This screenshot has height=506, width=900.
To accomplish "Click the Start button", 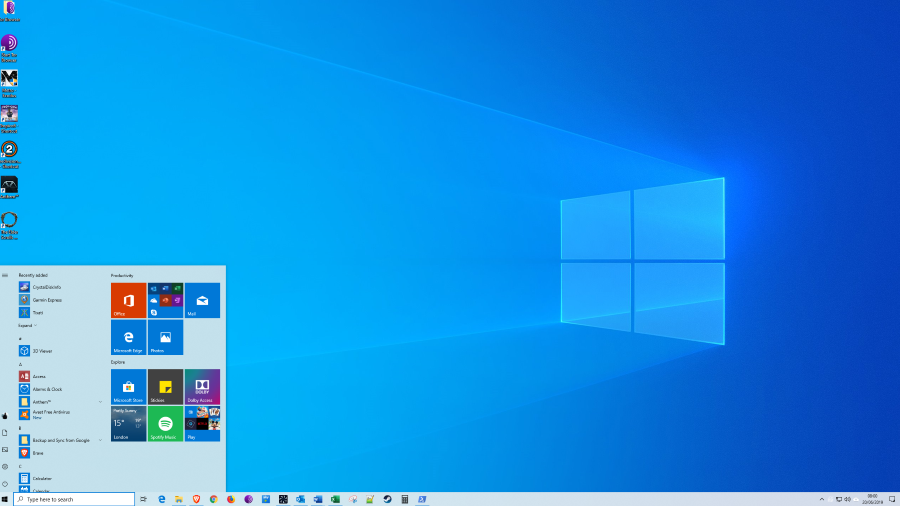I will click(x=5, y=499).
